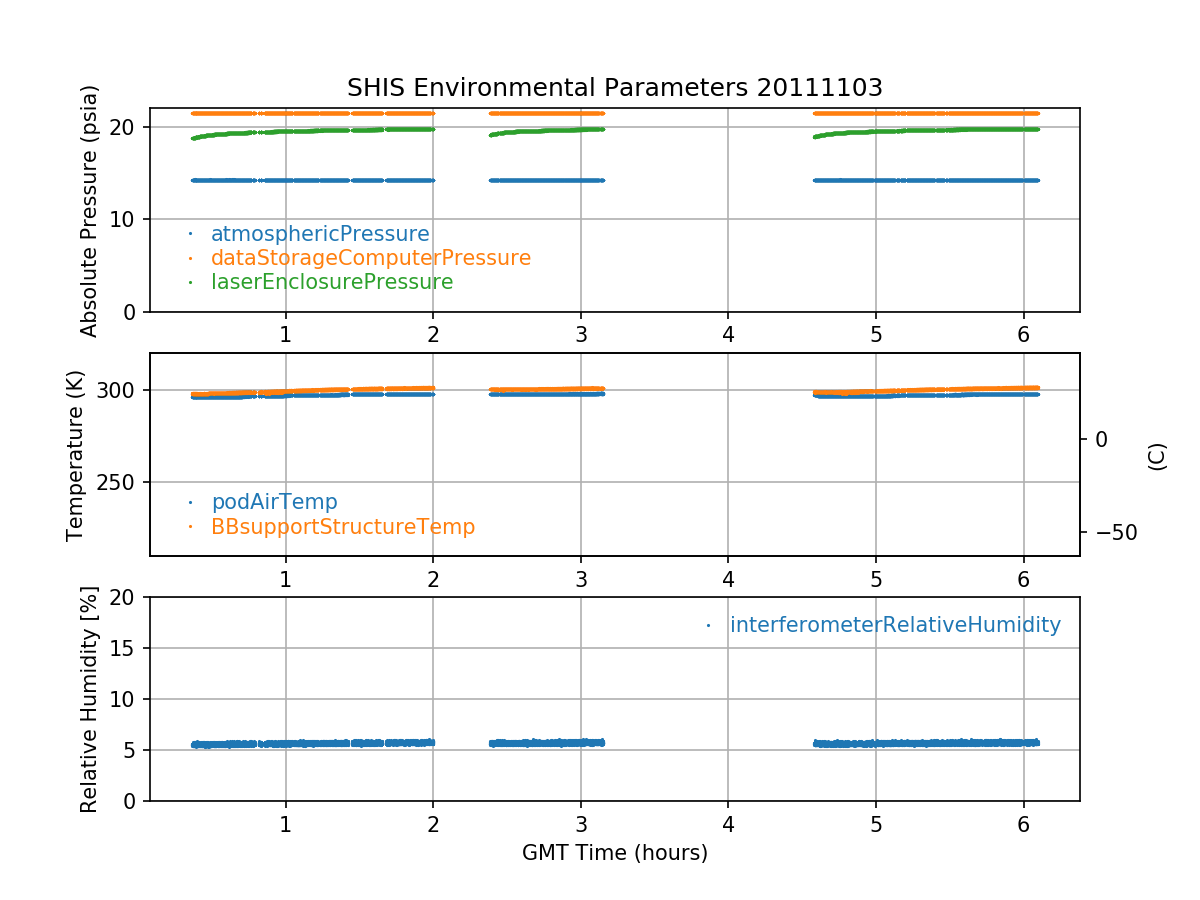Viewport: 1200px width, 900px height.
Task: Click the (C) secondary axis label
Action: coord(1157,456)
